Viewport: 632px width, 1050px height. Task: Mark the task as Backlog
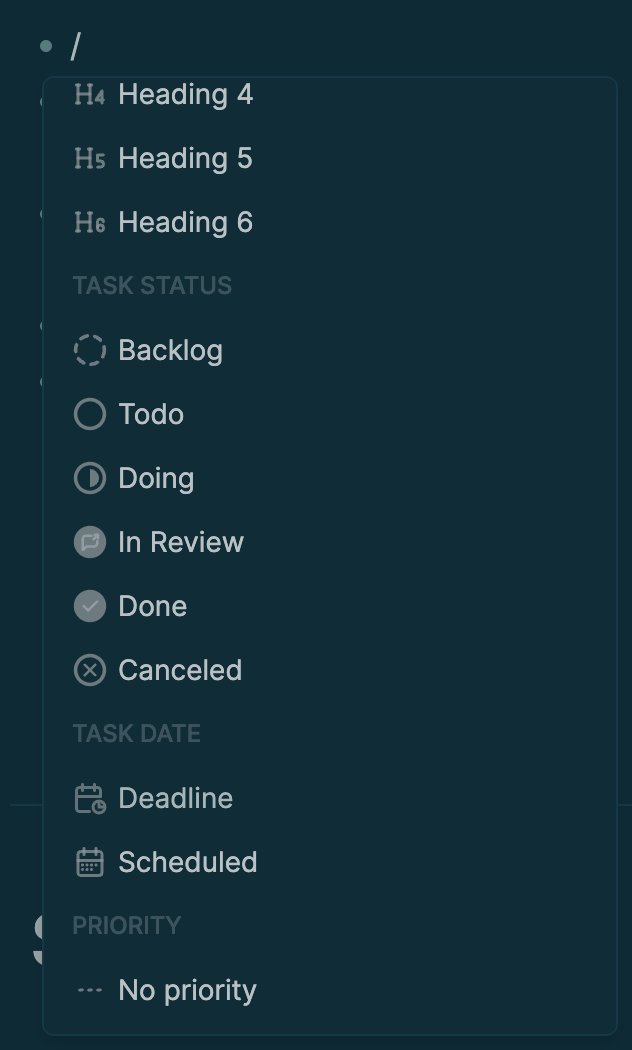point(170,351)
